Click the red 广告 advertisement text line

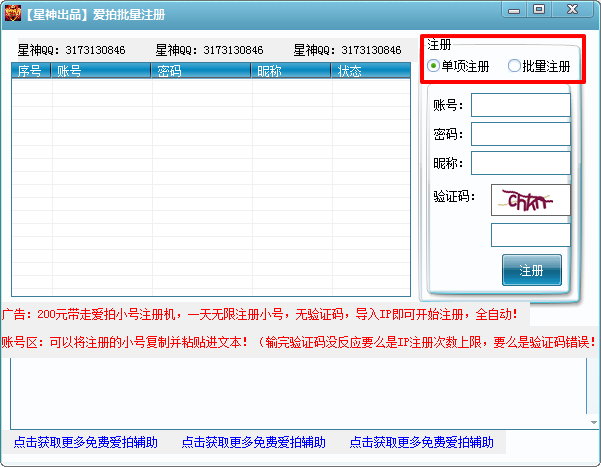pos(260,315)
